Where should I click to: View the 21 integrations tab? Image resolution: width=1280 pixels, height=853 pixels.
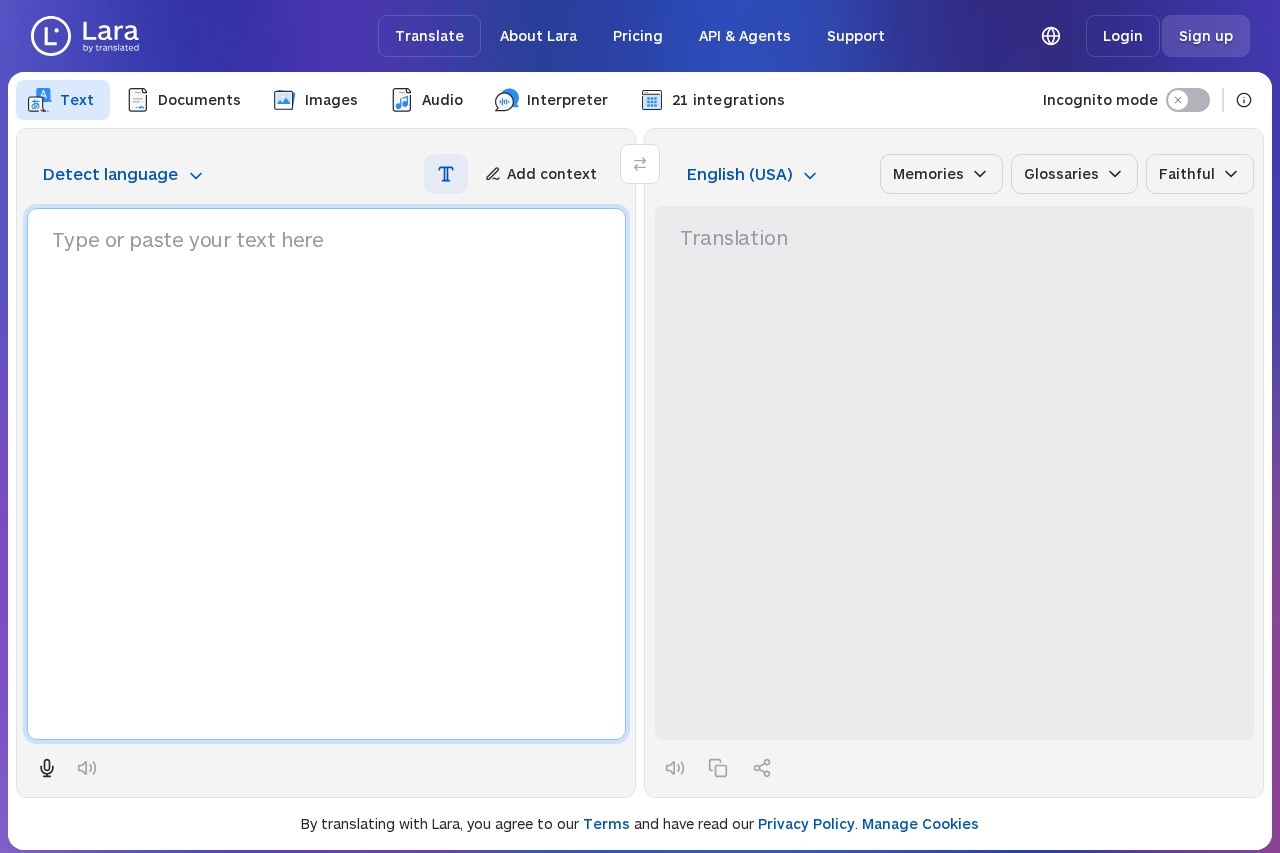pyautogui.click(x=713, y=100)
